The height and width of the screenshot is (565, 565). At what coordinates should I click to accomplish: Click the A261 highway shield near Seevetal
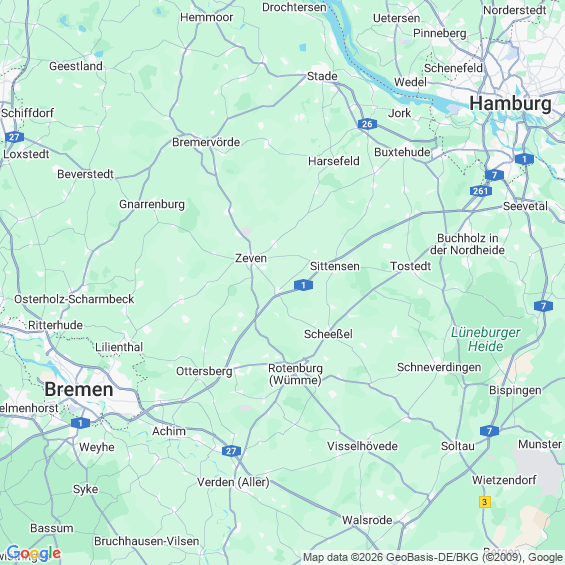(481, 191)
